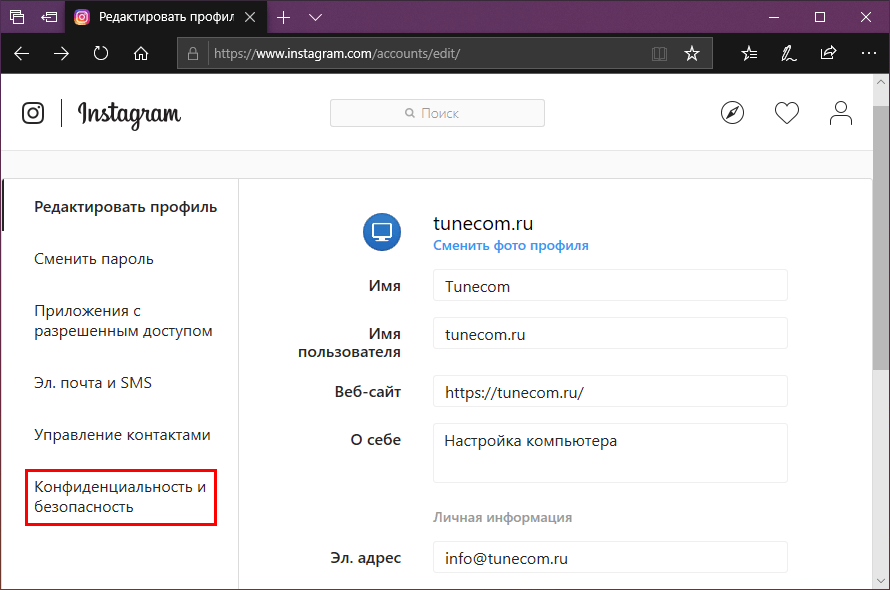The height and width of the screenshot is (590, 890).
Task: Focus the Поиск search field
Action: pos(437,113)
